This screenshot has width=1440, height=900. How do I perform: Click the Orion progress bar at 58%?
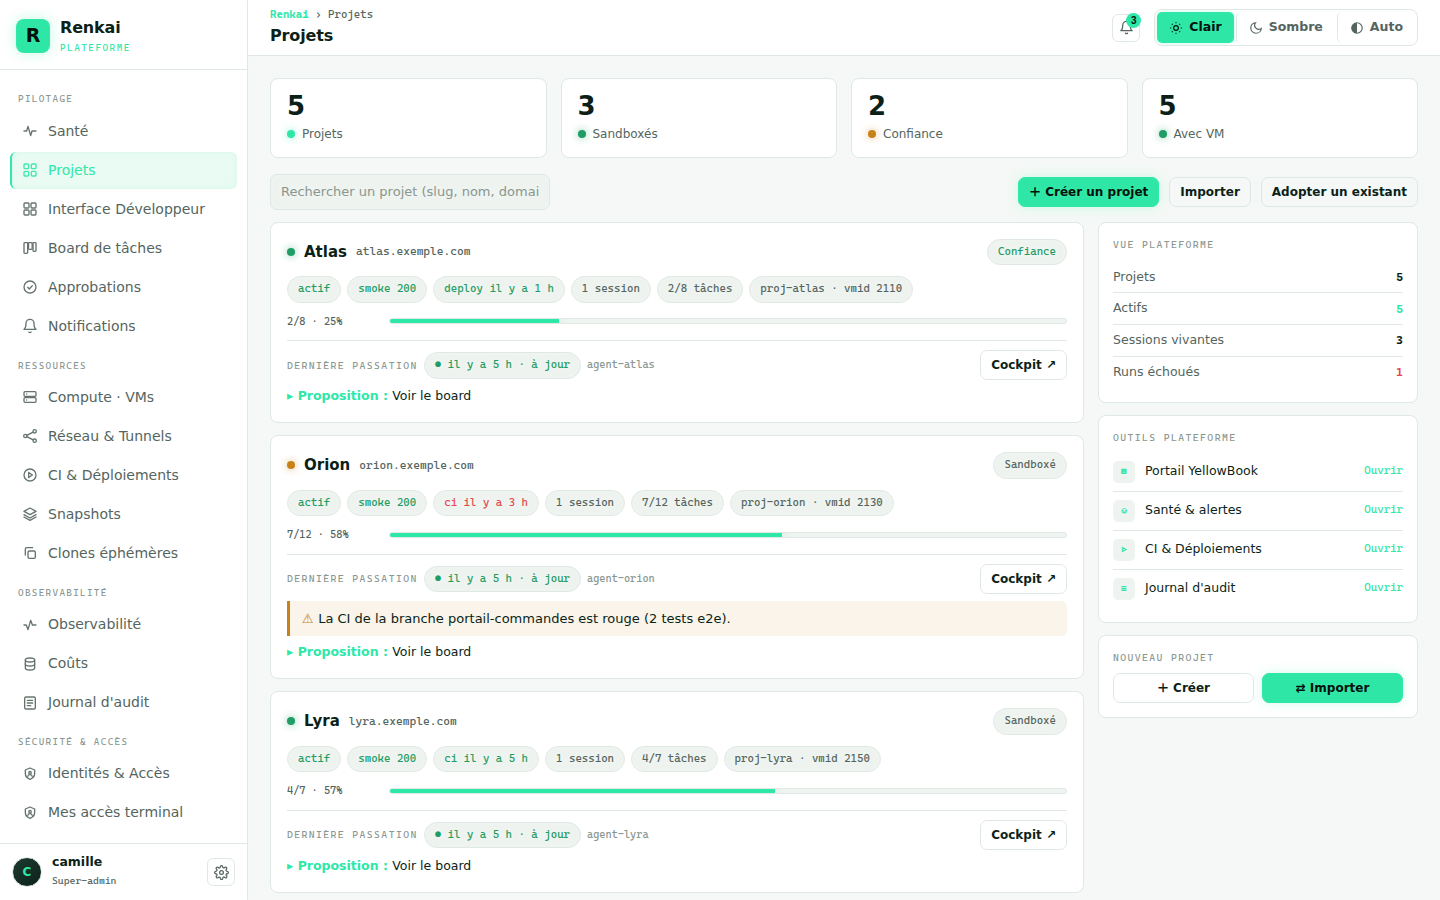click(x=728, y=535)
